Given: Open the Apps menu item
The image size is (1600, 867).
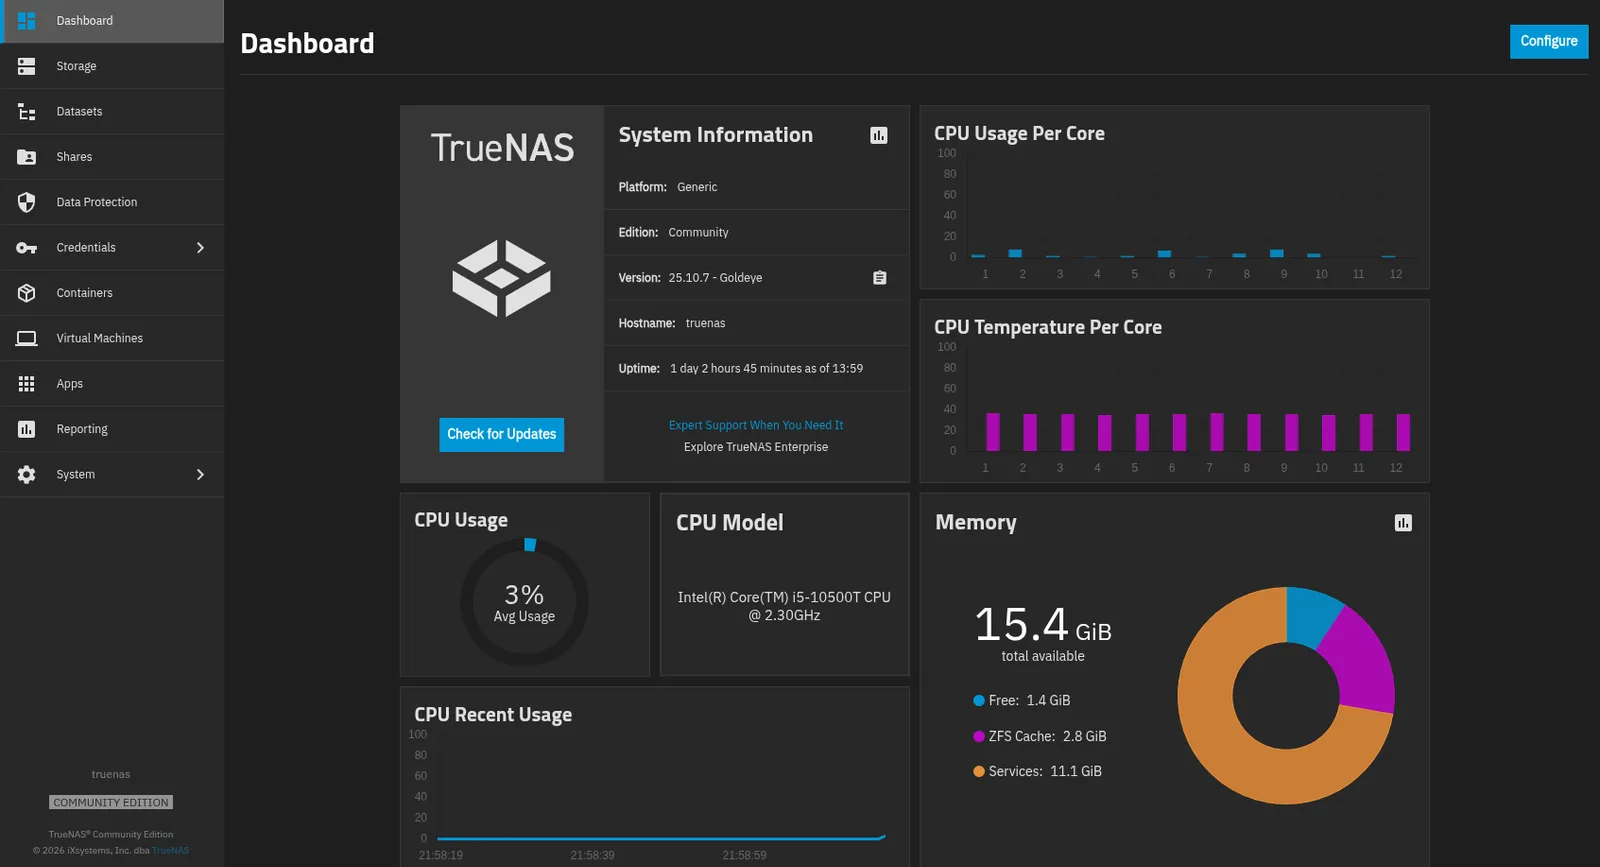Looking at the screenshot, I should coord(112,384).
